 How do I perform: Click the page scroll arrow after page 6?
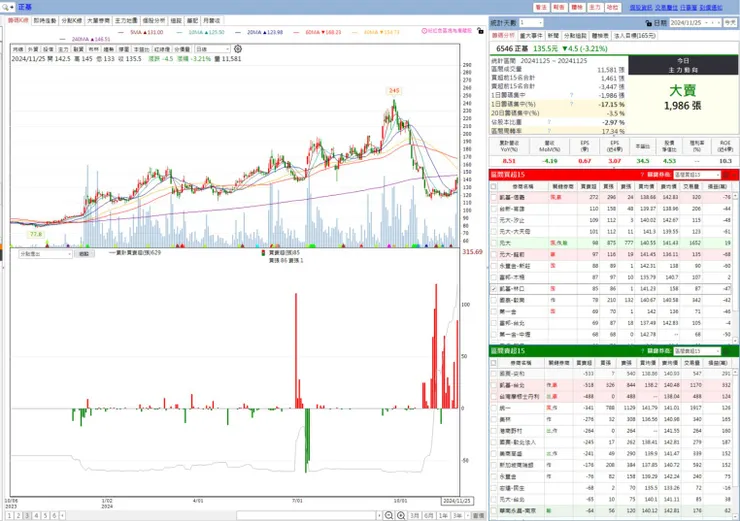(x=62, y=516)
